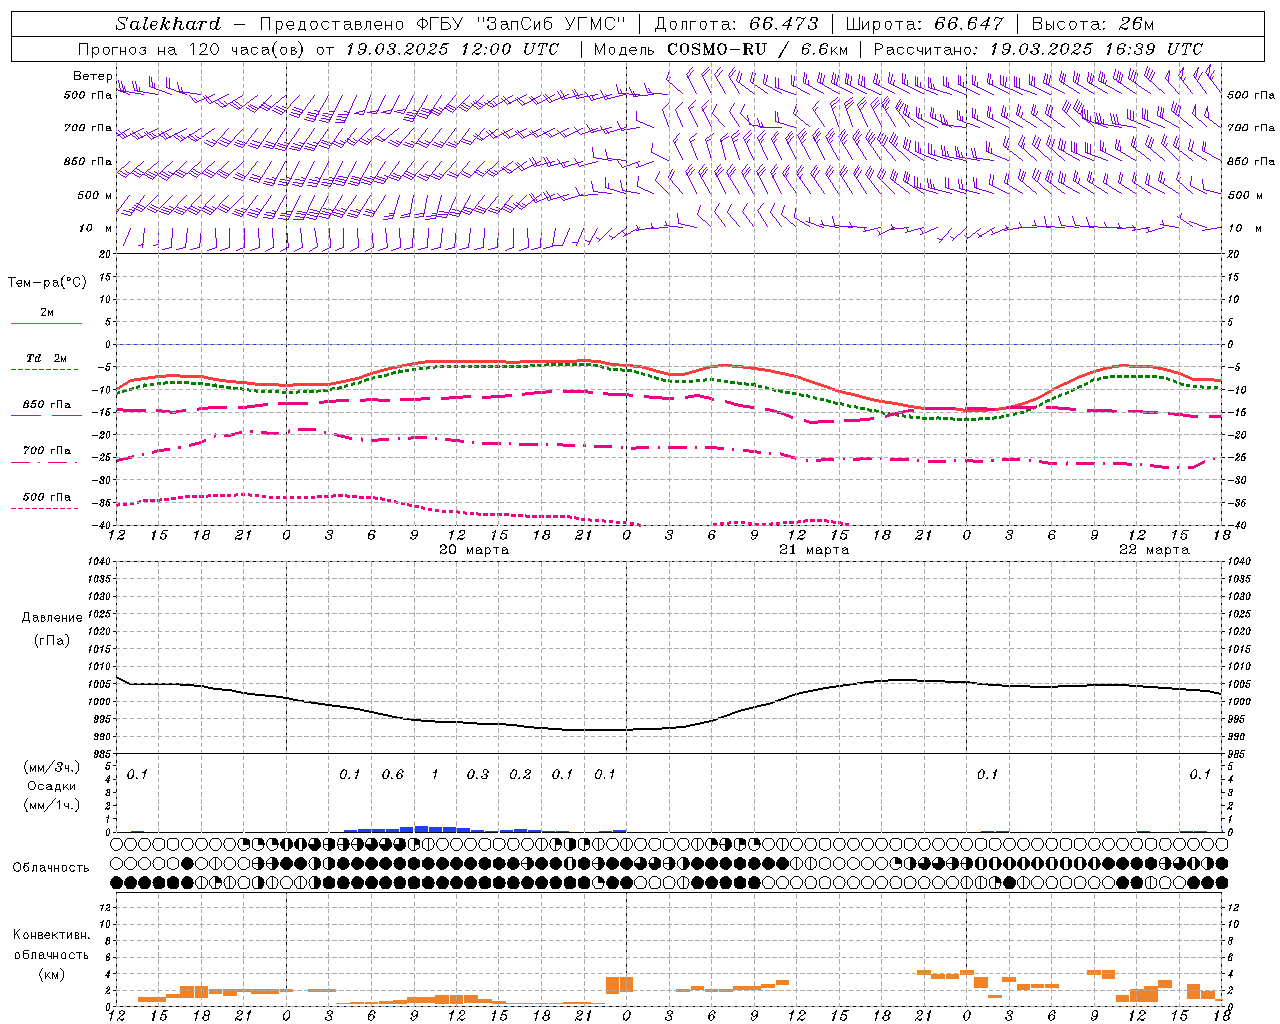The height and width of the screenshot is (1024, 1280).
Task: Click the date label 22 марта
Action: point(1154,550)
